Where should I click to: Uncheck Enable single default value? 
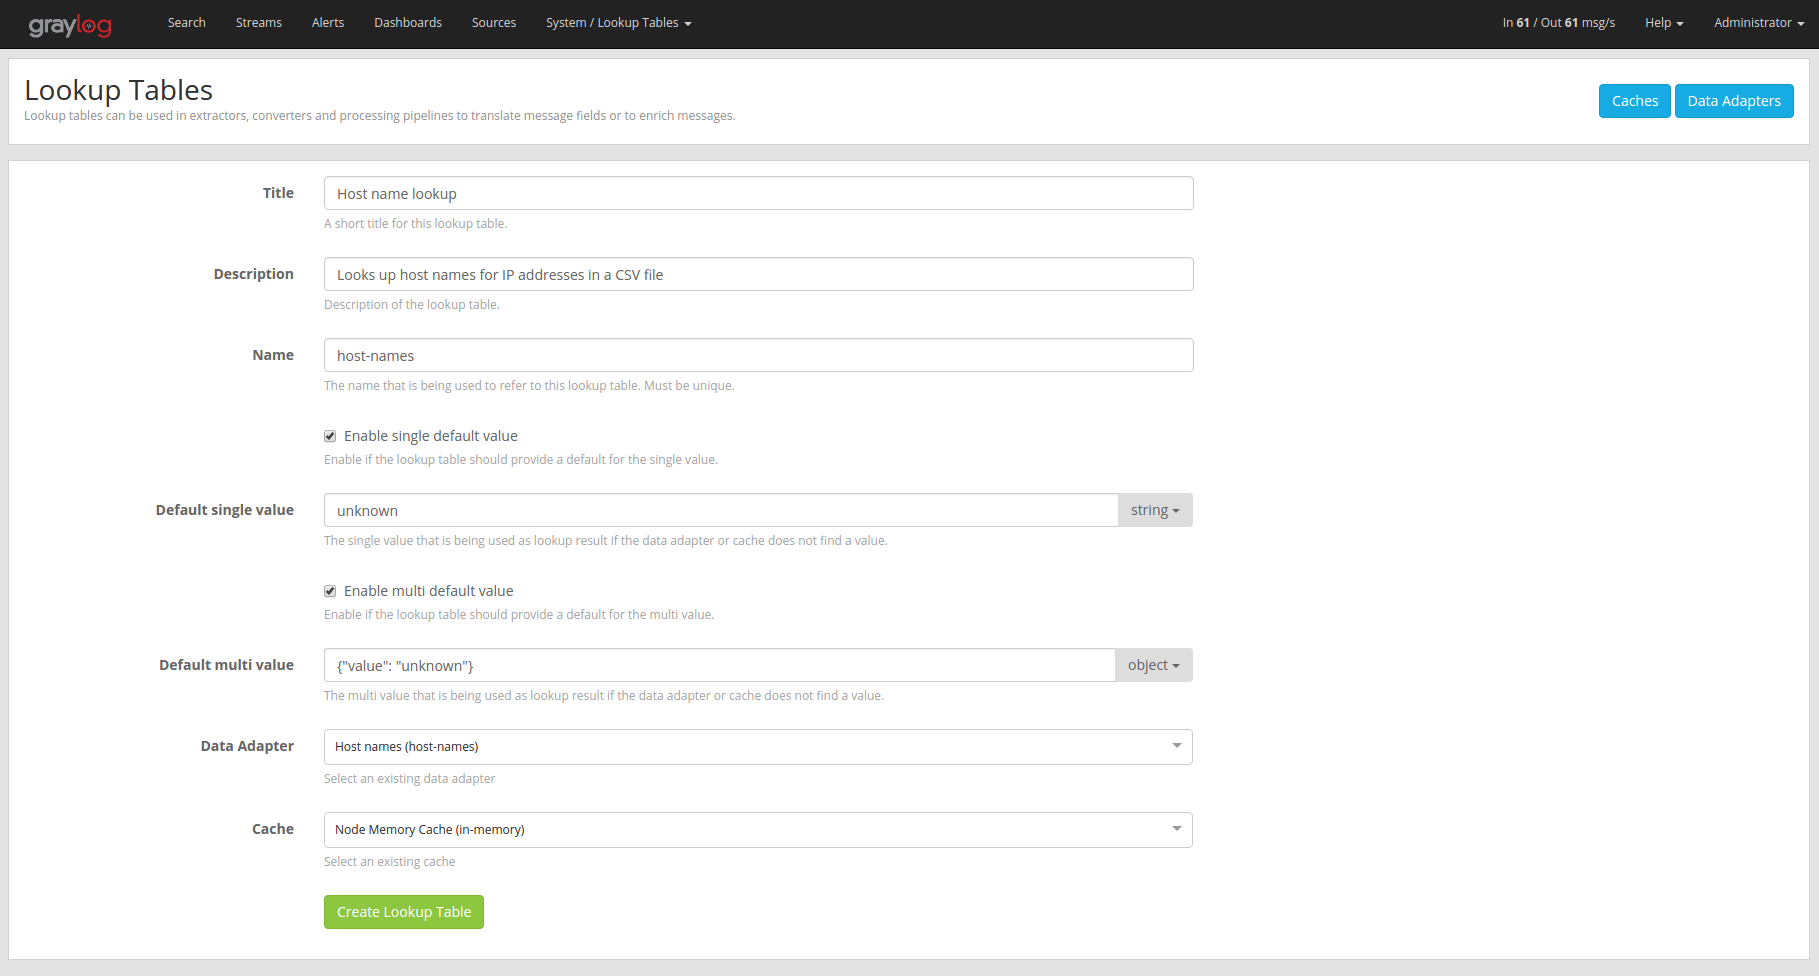point(330,436)
